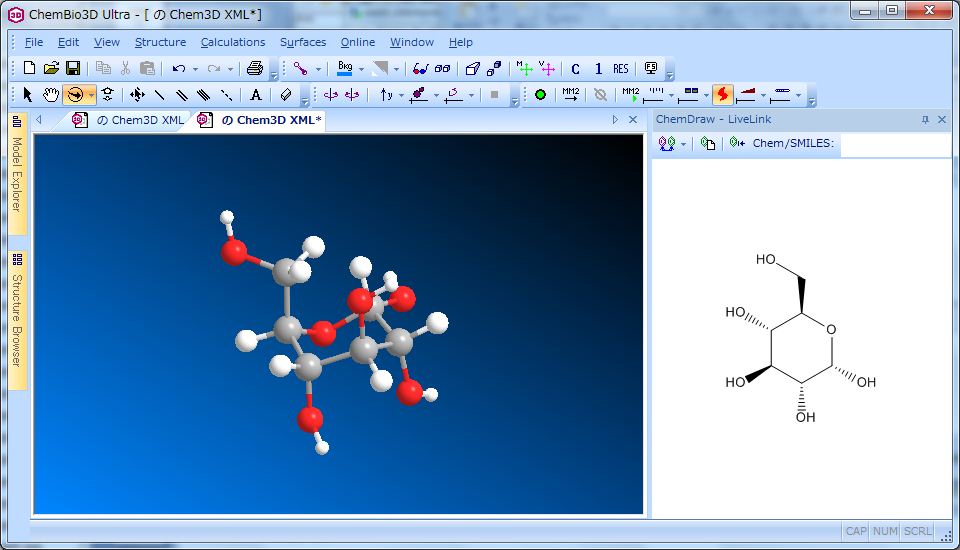Open the View menu
The image size is (960, 550).
(x=107, y=42)
